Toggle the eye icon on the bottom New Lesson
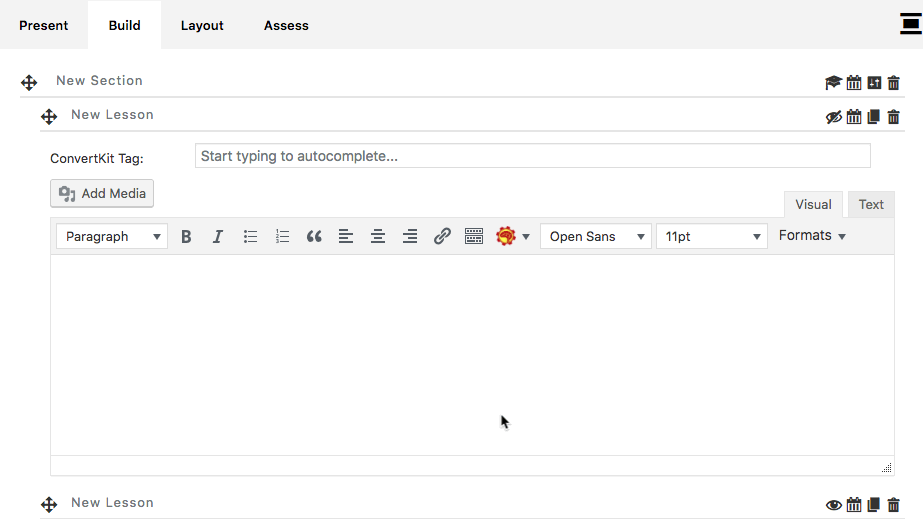Viewport: 923px width, 519px height. point(833,505)
